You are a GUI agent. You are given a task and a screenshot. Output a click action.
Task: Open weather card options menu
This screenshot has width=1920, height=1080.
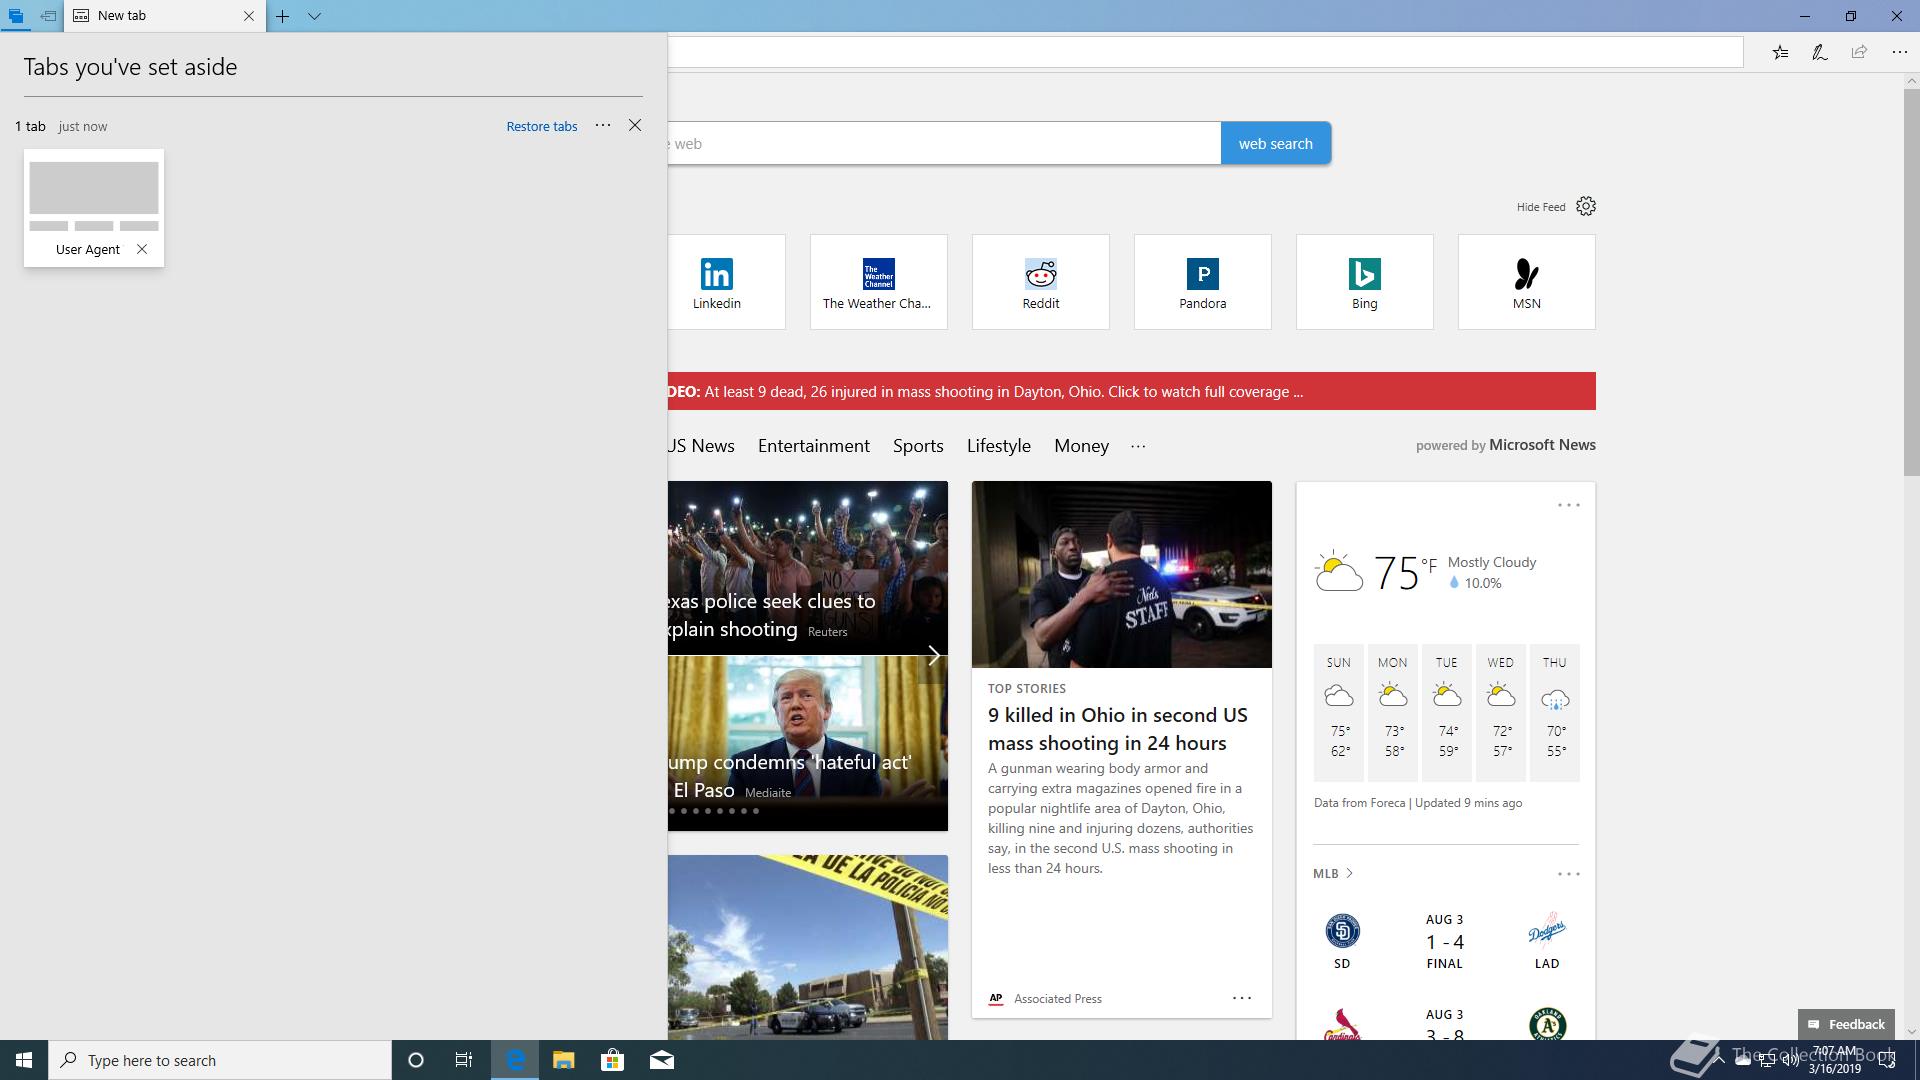click(x=1569, y=505)
